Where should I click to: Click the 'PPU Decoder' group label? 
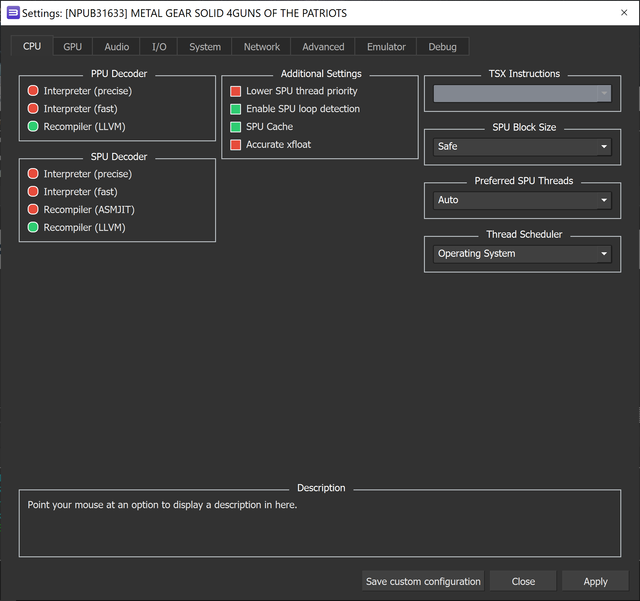[119, 74]
